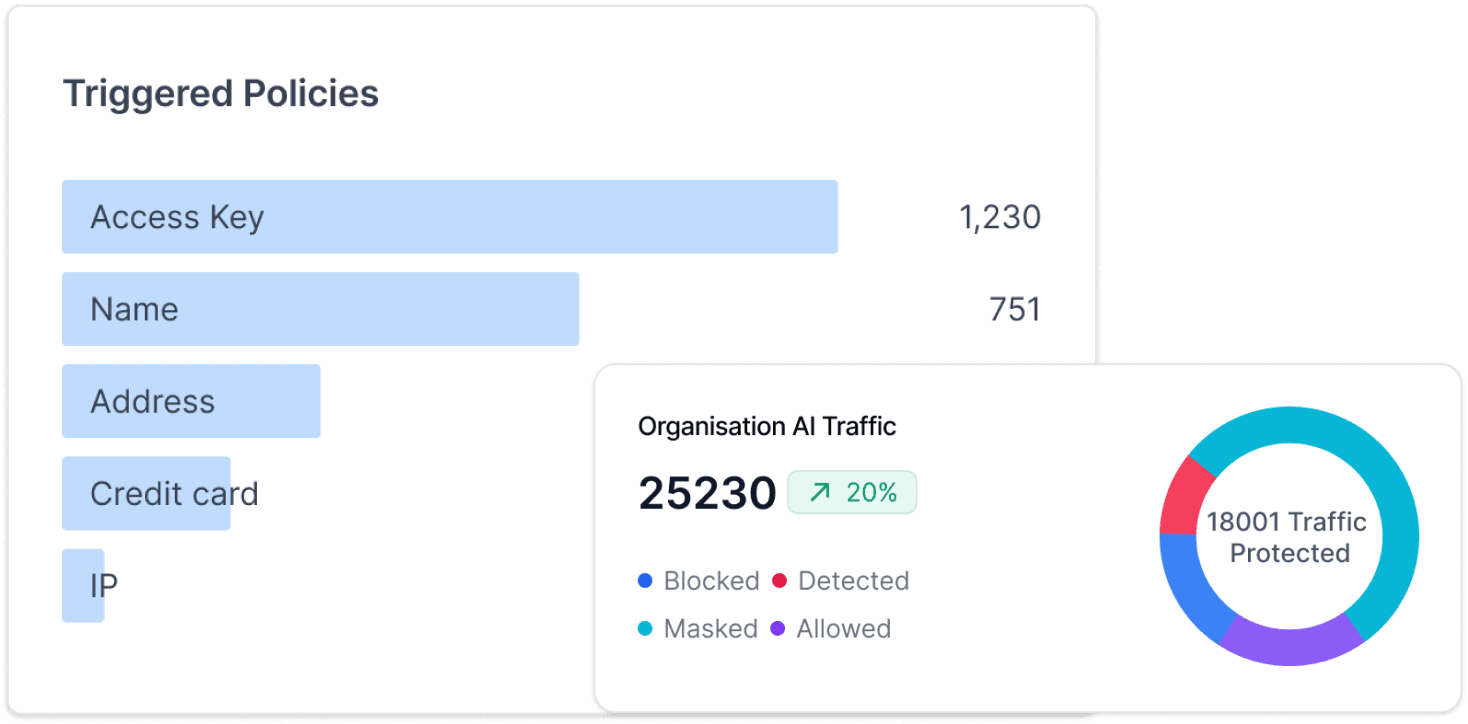Click the Allowed purple legend dot

[x=778, y=628]
